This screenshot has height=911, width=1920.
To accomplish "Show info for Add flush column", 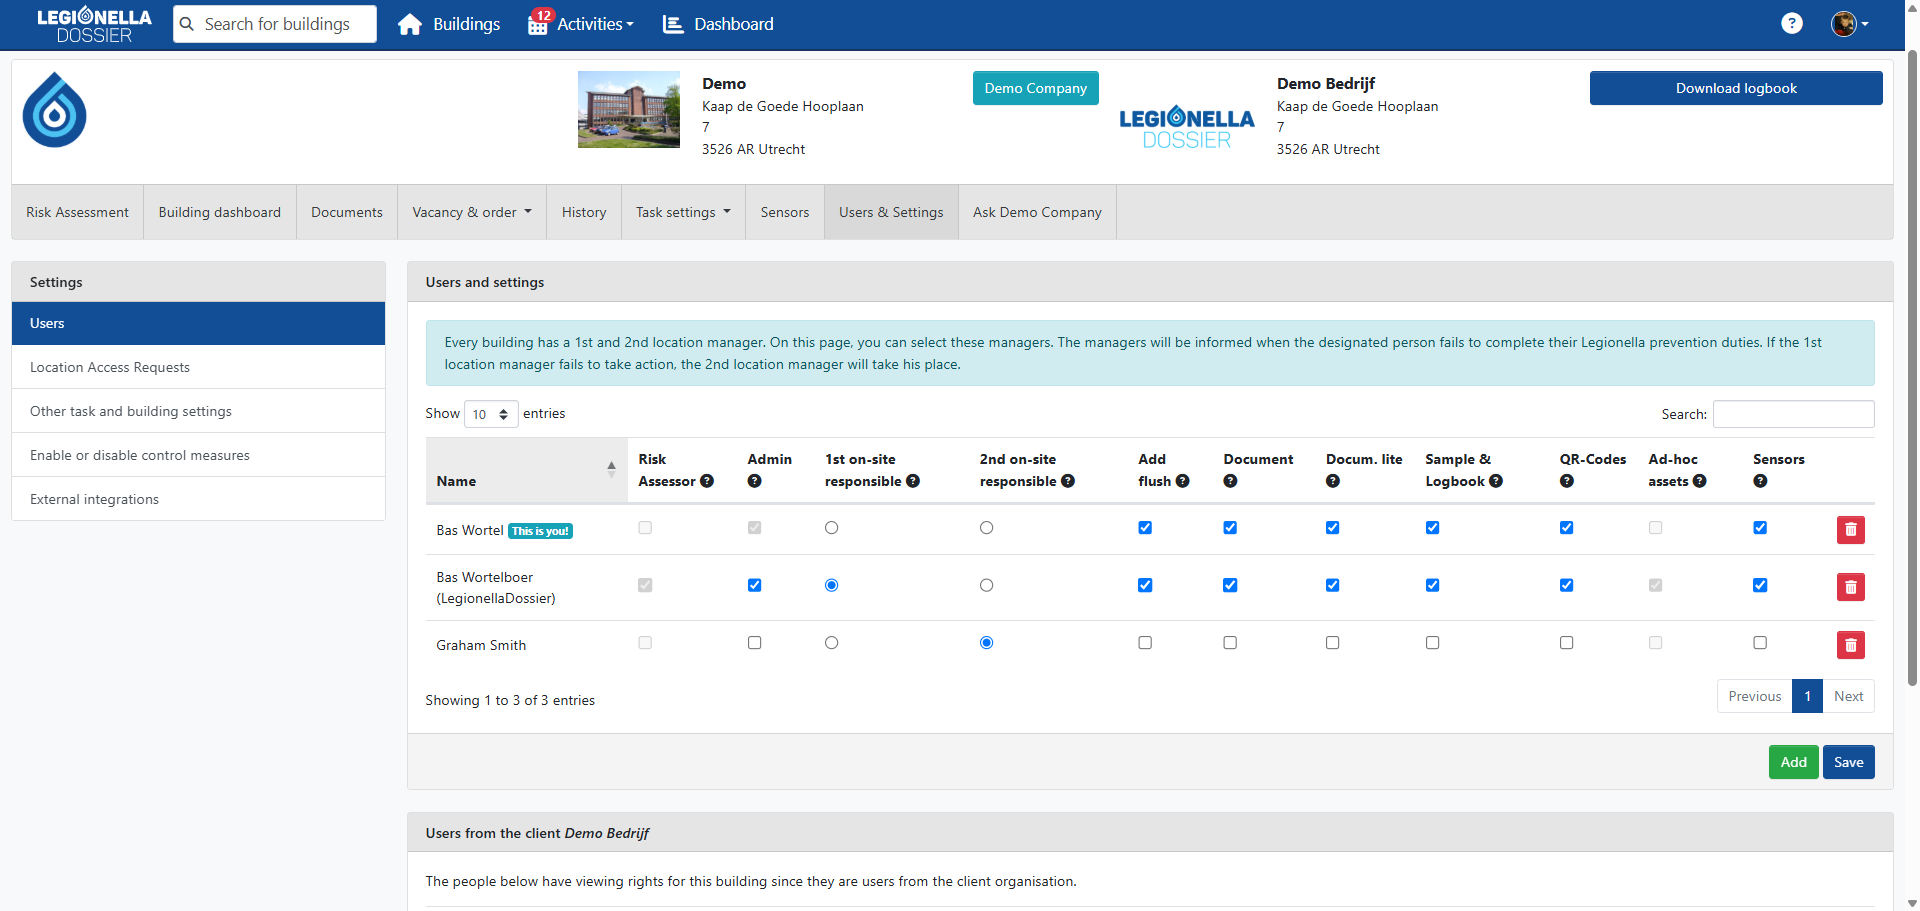I will 1183,481.
